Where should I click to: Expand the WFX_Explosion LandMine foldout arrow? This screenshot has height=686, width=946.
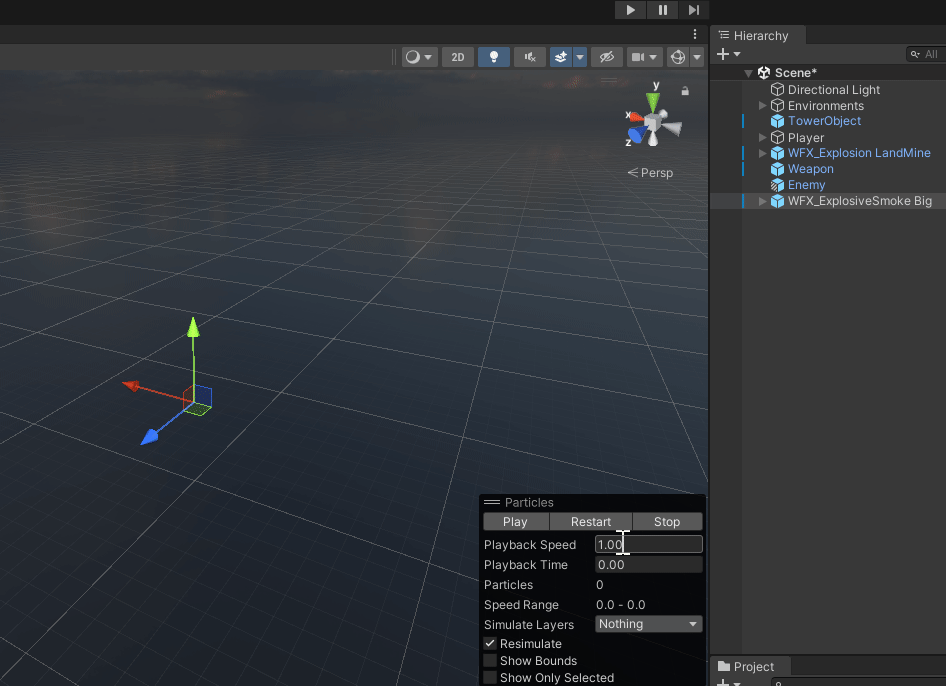[x=763, y=153]
